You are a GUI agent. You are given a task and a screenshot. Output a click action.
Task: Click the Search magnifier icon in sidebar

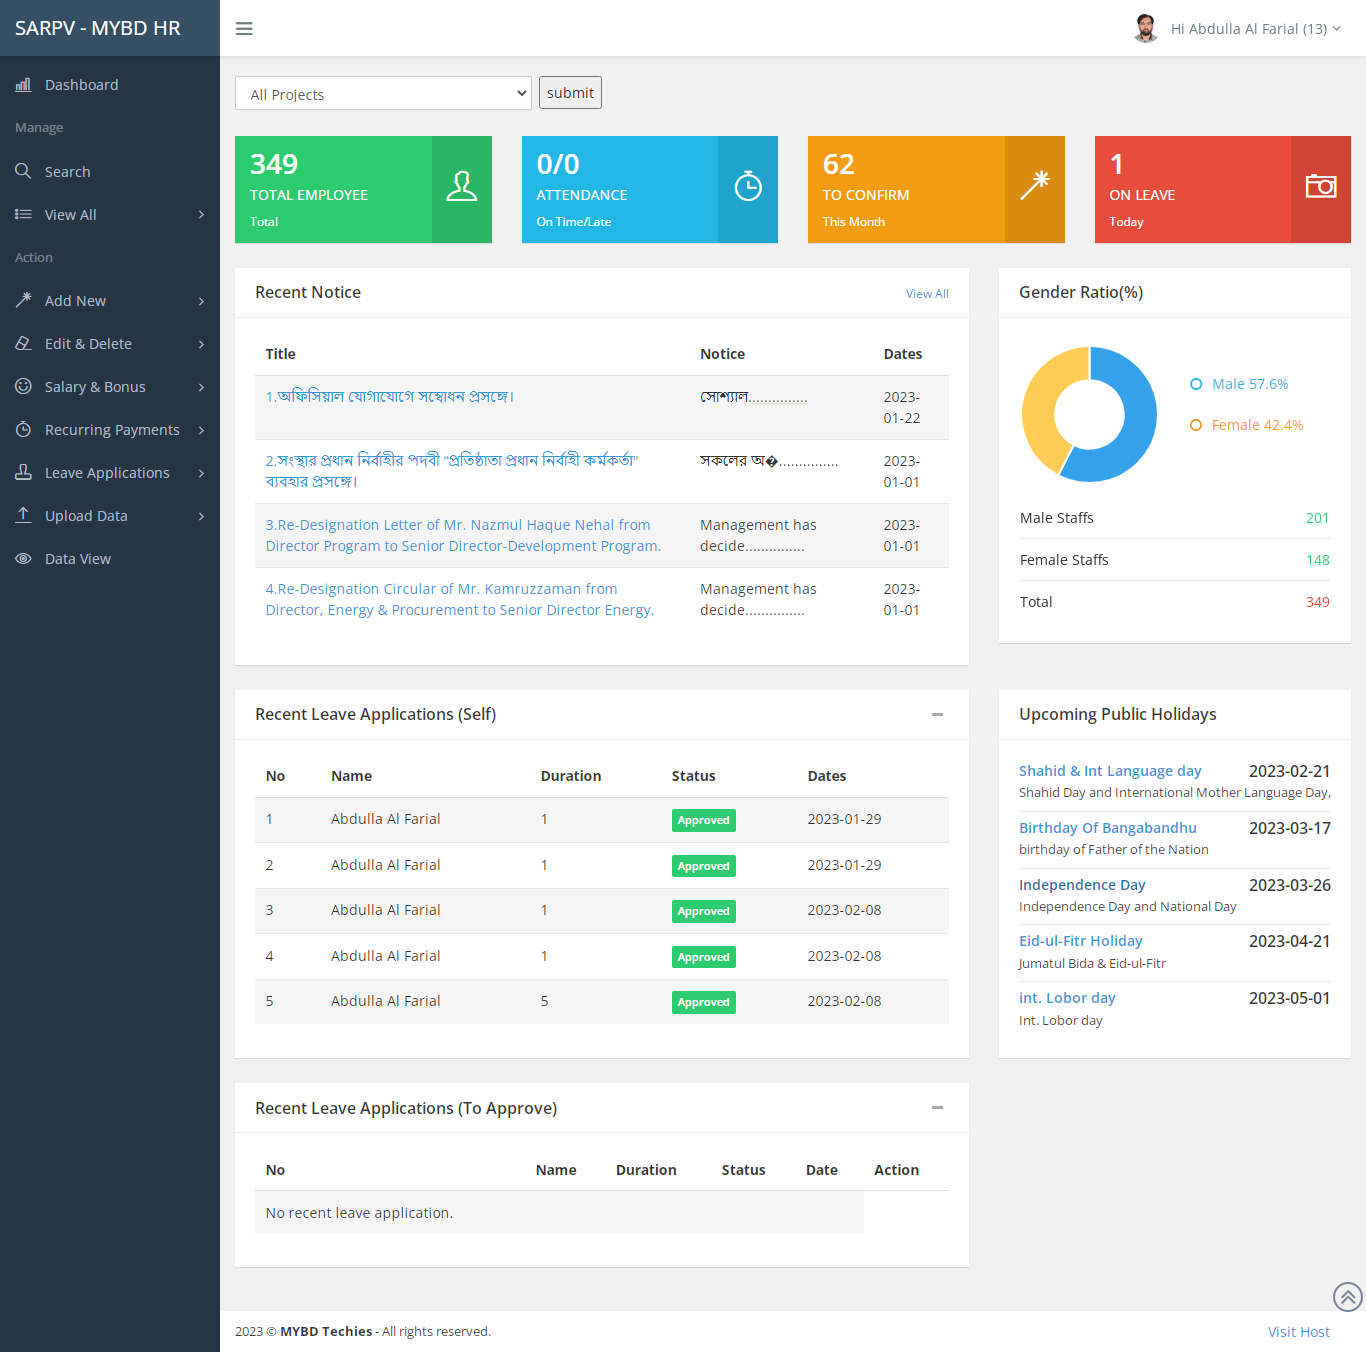(x=23, y=172)
